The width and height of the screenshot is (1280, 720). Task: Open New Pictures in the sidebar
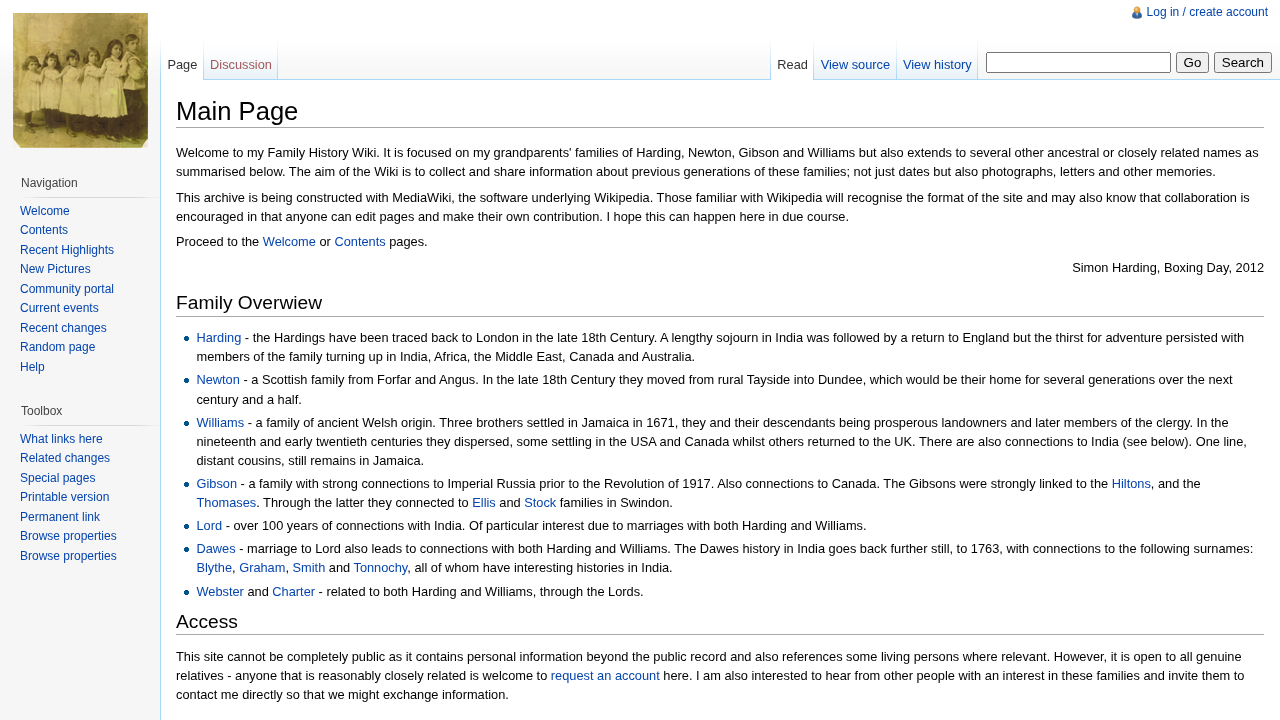pyautogui.click(x=55, y=269)
